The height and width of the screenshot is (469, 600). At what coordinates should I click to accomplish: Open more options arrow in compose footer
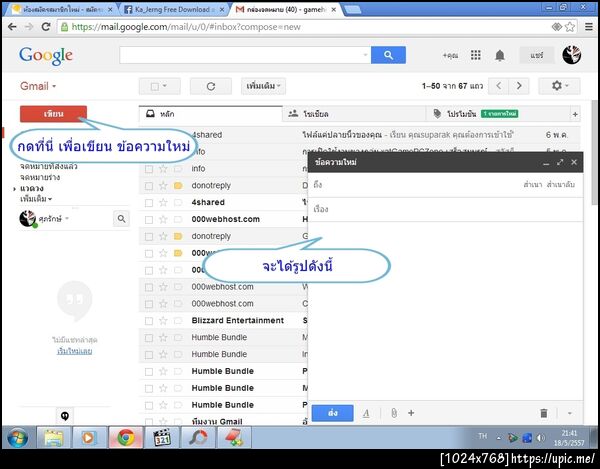(570, 413)
